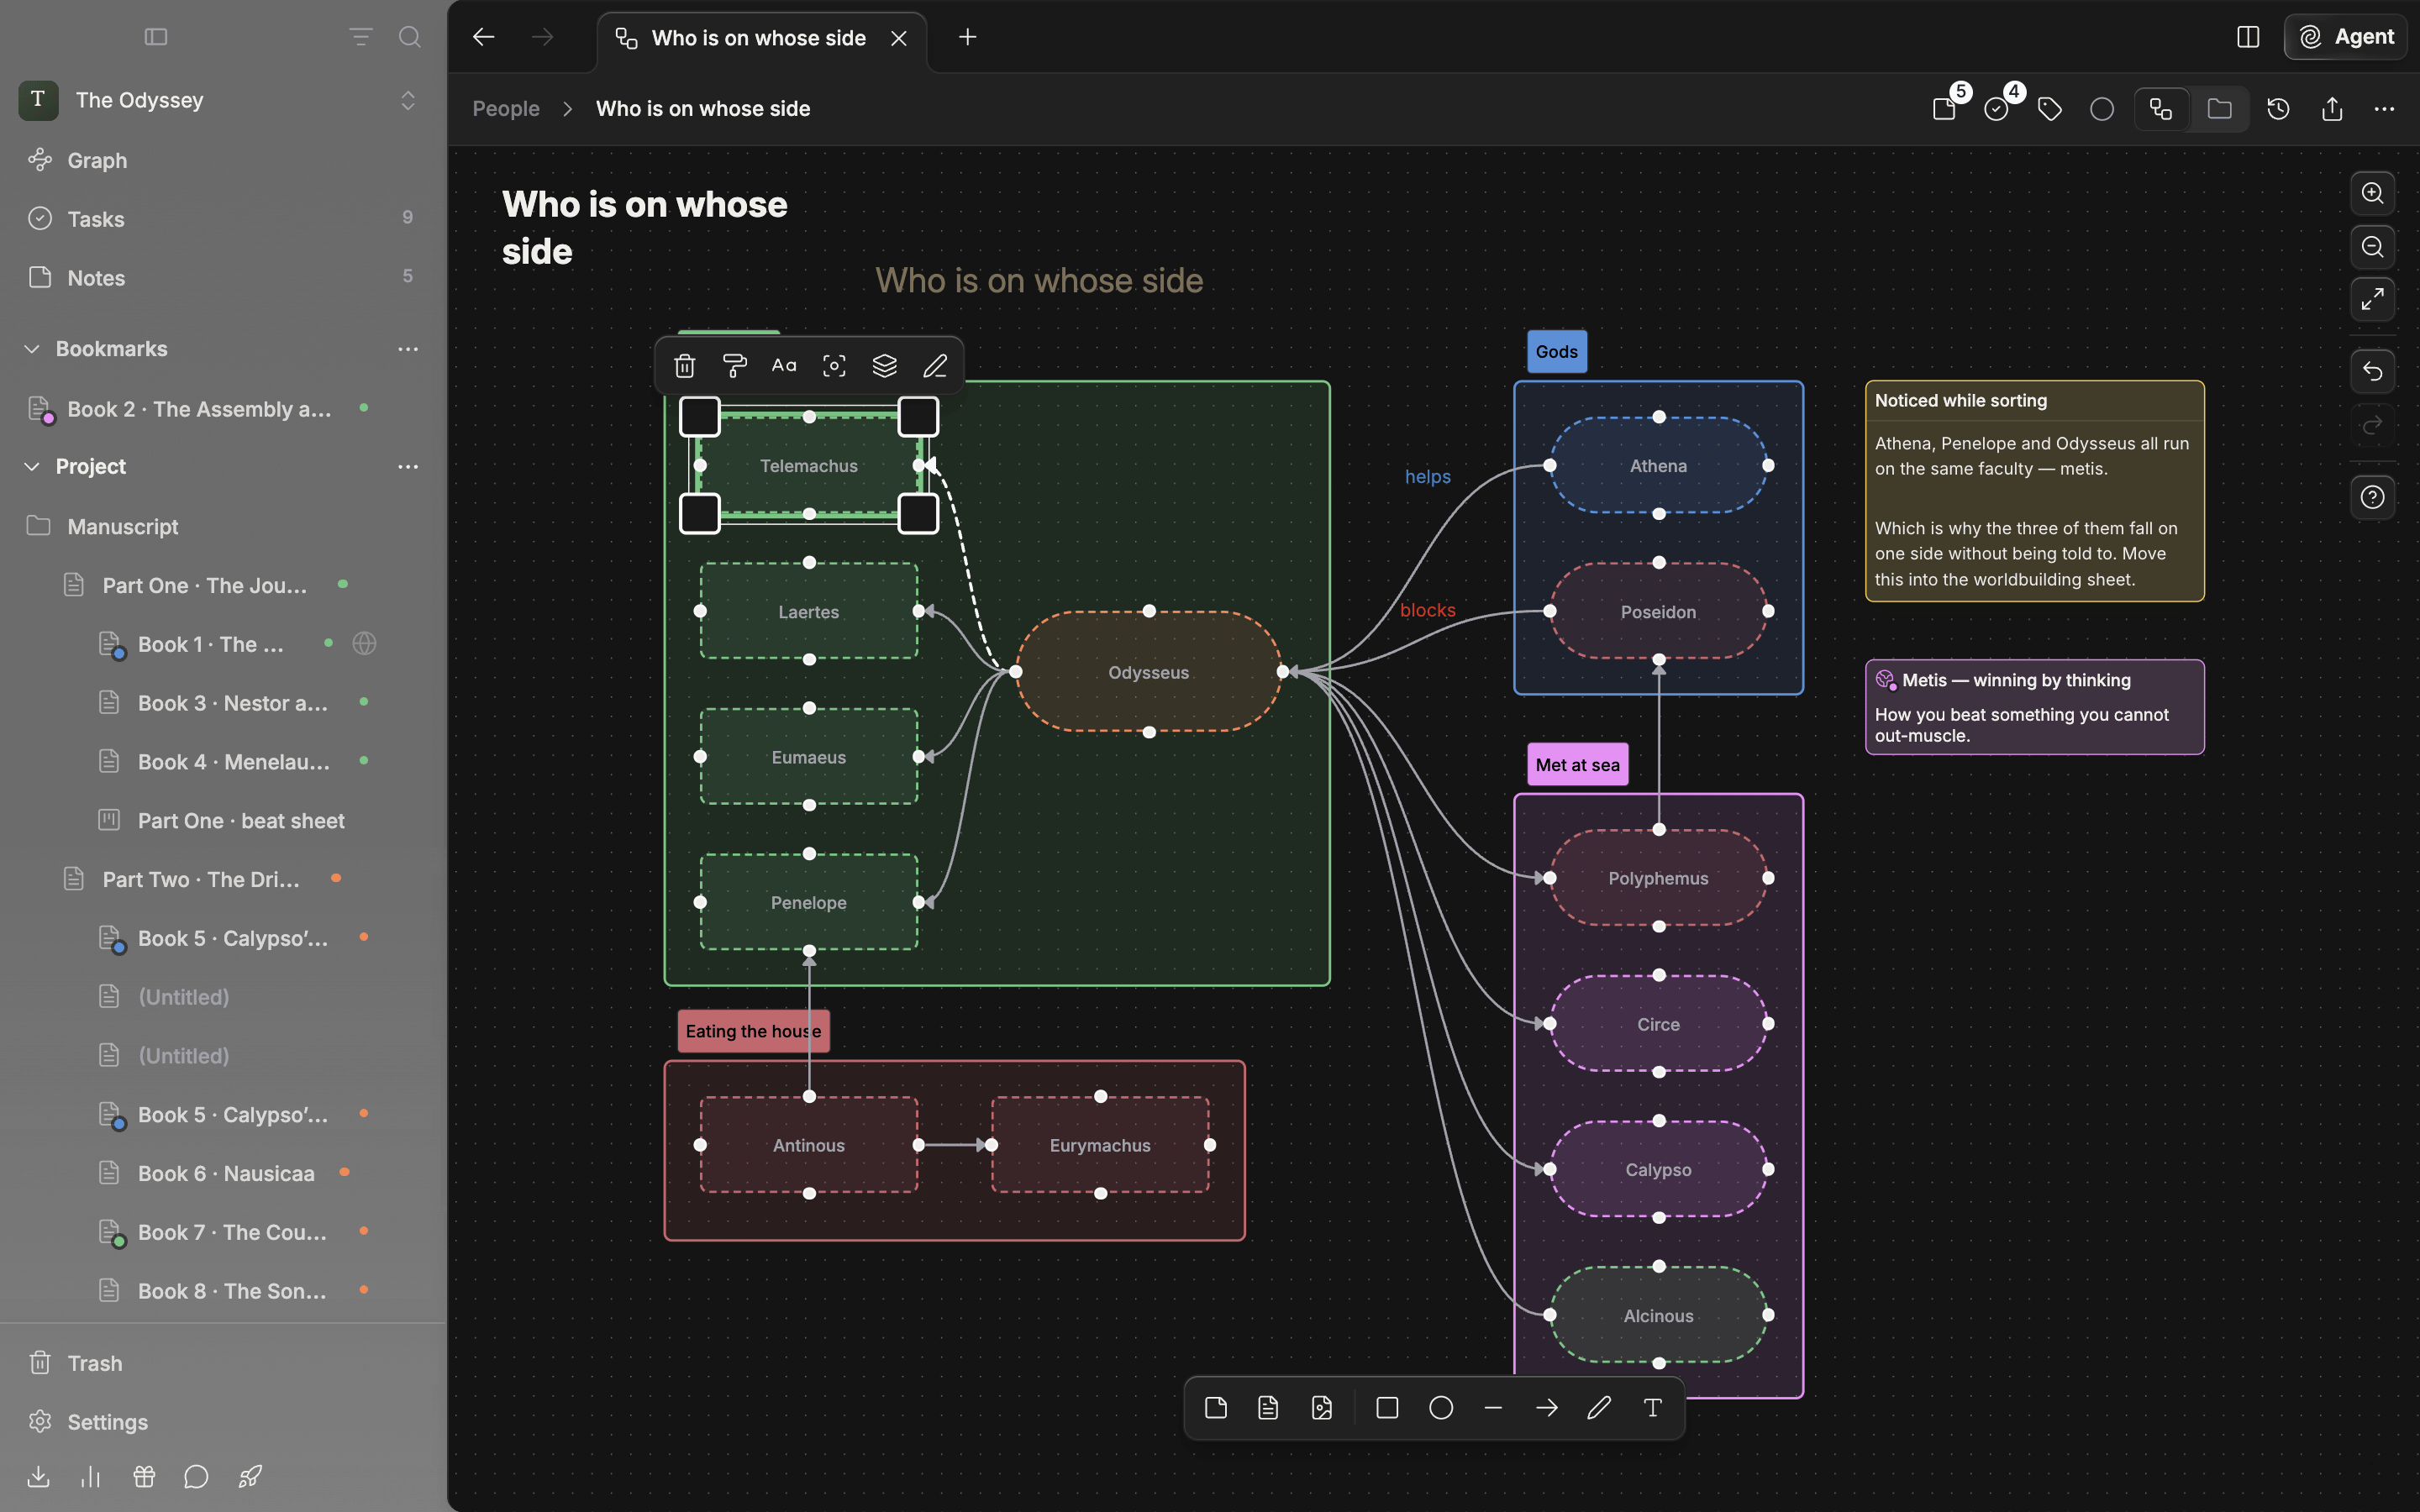Open Tasks in the sidebar
Screen dimensions: 2420x1512
click(223, 219)
